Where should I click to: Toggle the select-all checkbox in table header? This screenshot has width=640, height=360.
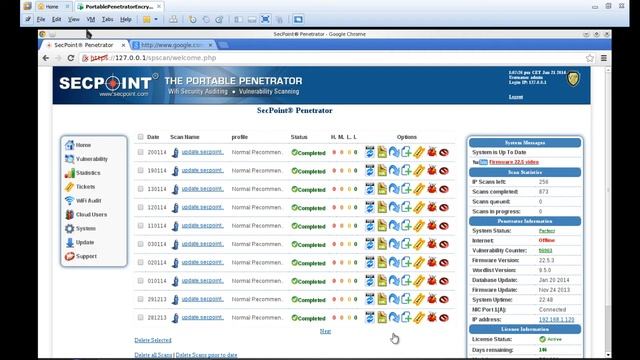pyautogui.click(x=140, y=137)
